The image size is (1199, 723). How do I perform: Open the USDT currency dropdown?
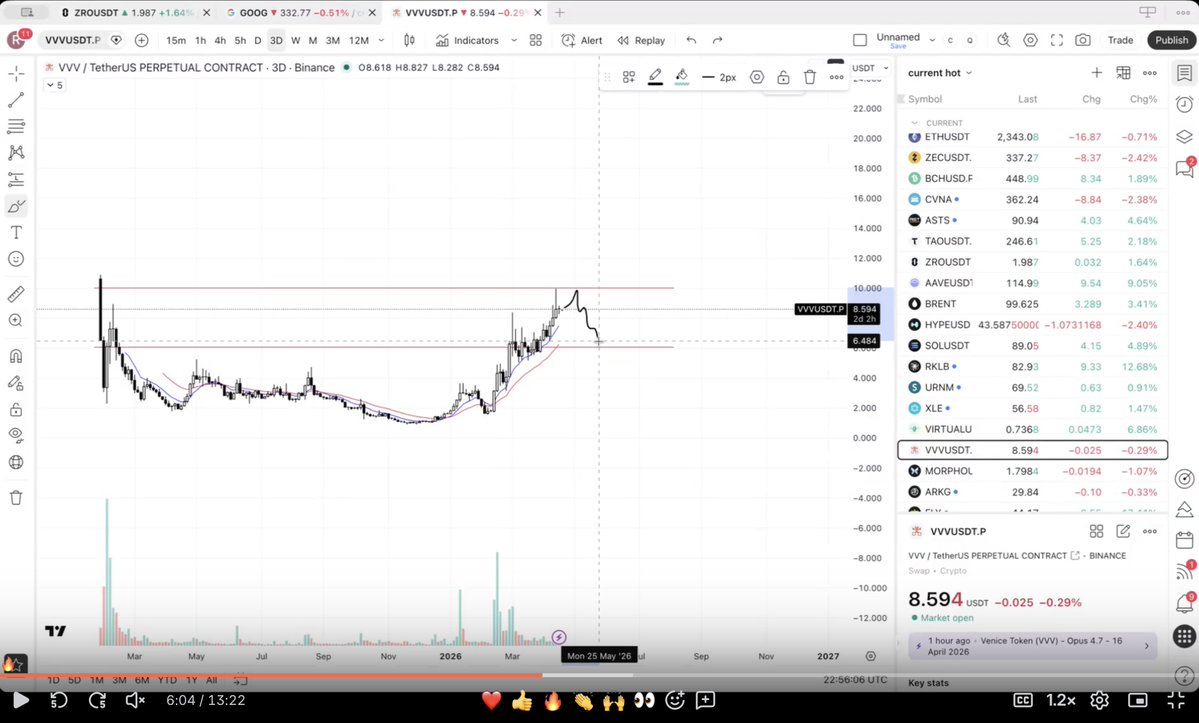pyautogui.click(x=870, y=68)
